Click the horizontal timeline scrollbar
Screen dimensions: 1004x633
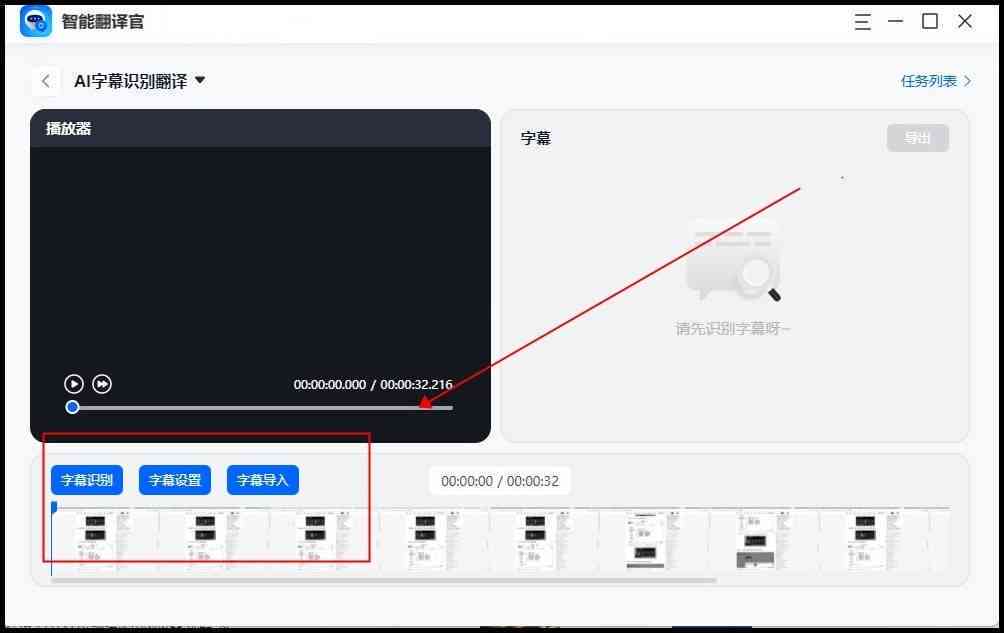click(x=384, y=581)
